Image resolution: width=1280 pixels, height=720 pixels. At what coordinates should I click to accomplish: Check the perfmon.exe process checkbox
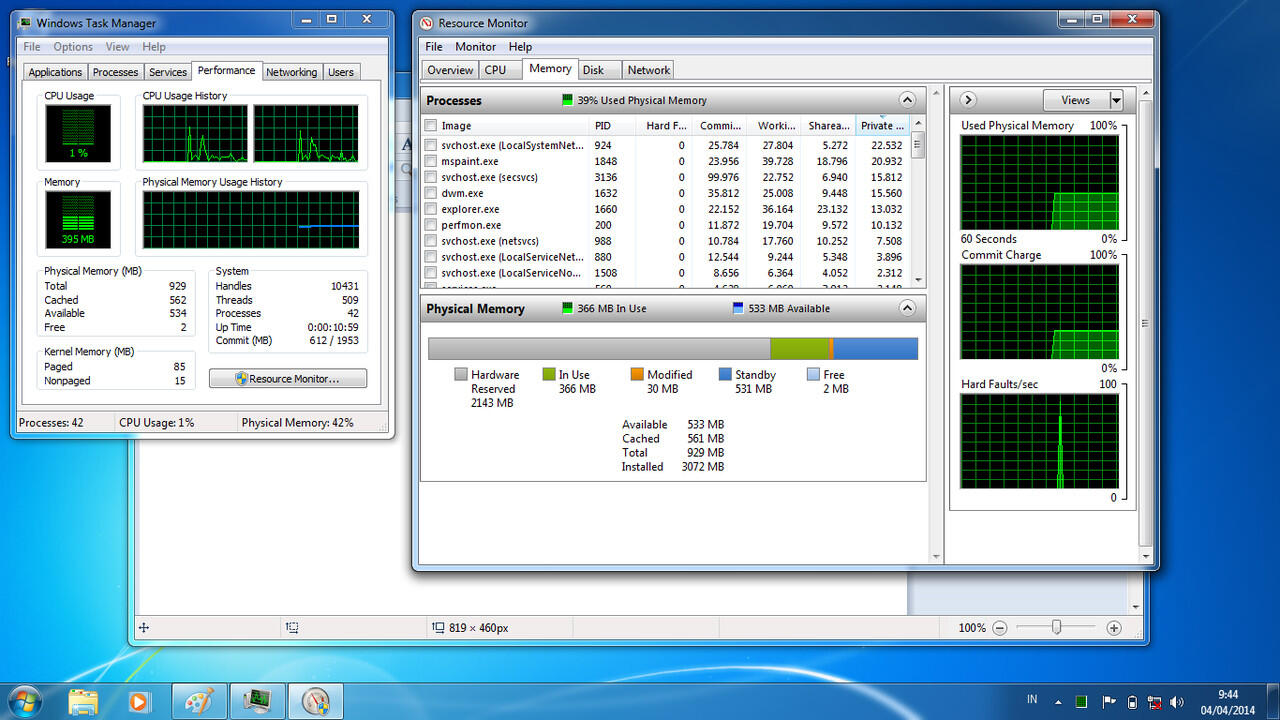(431, 225)
